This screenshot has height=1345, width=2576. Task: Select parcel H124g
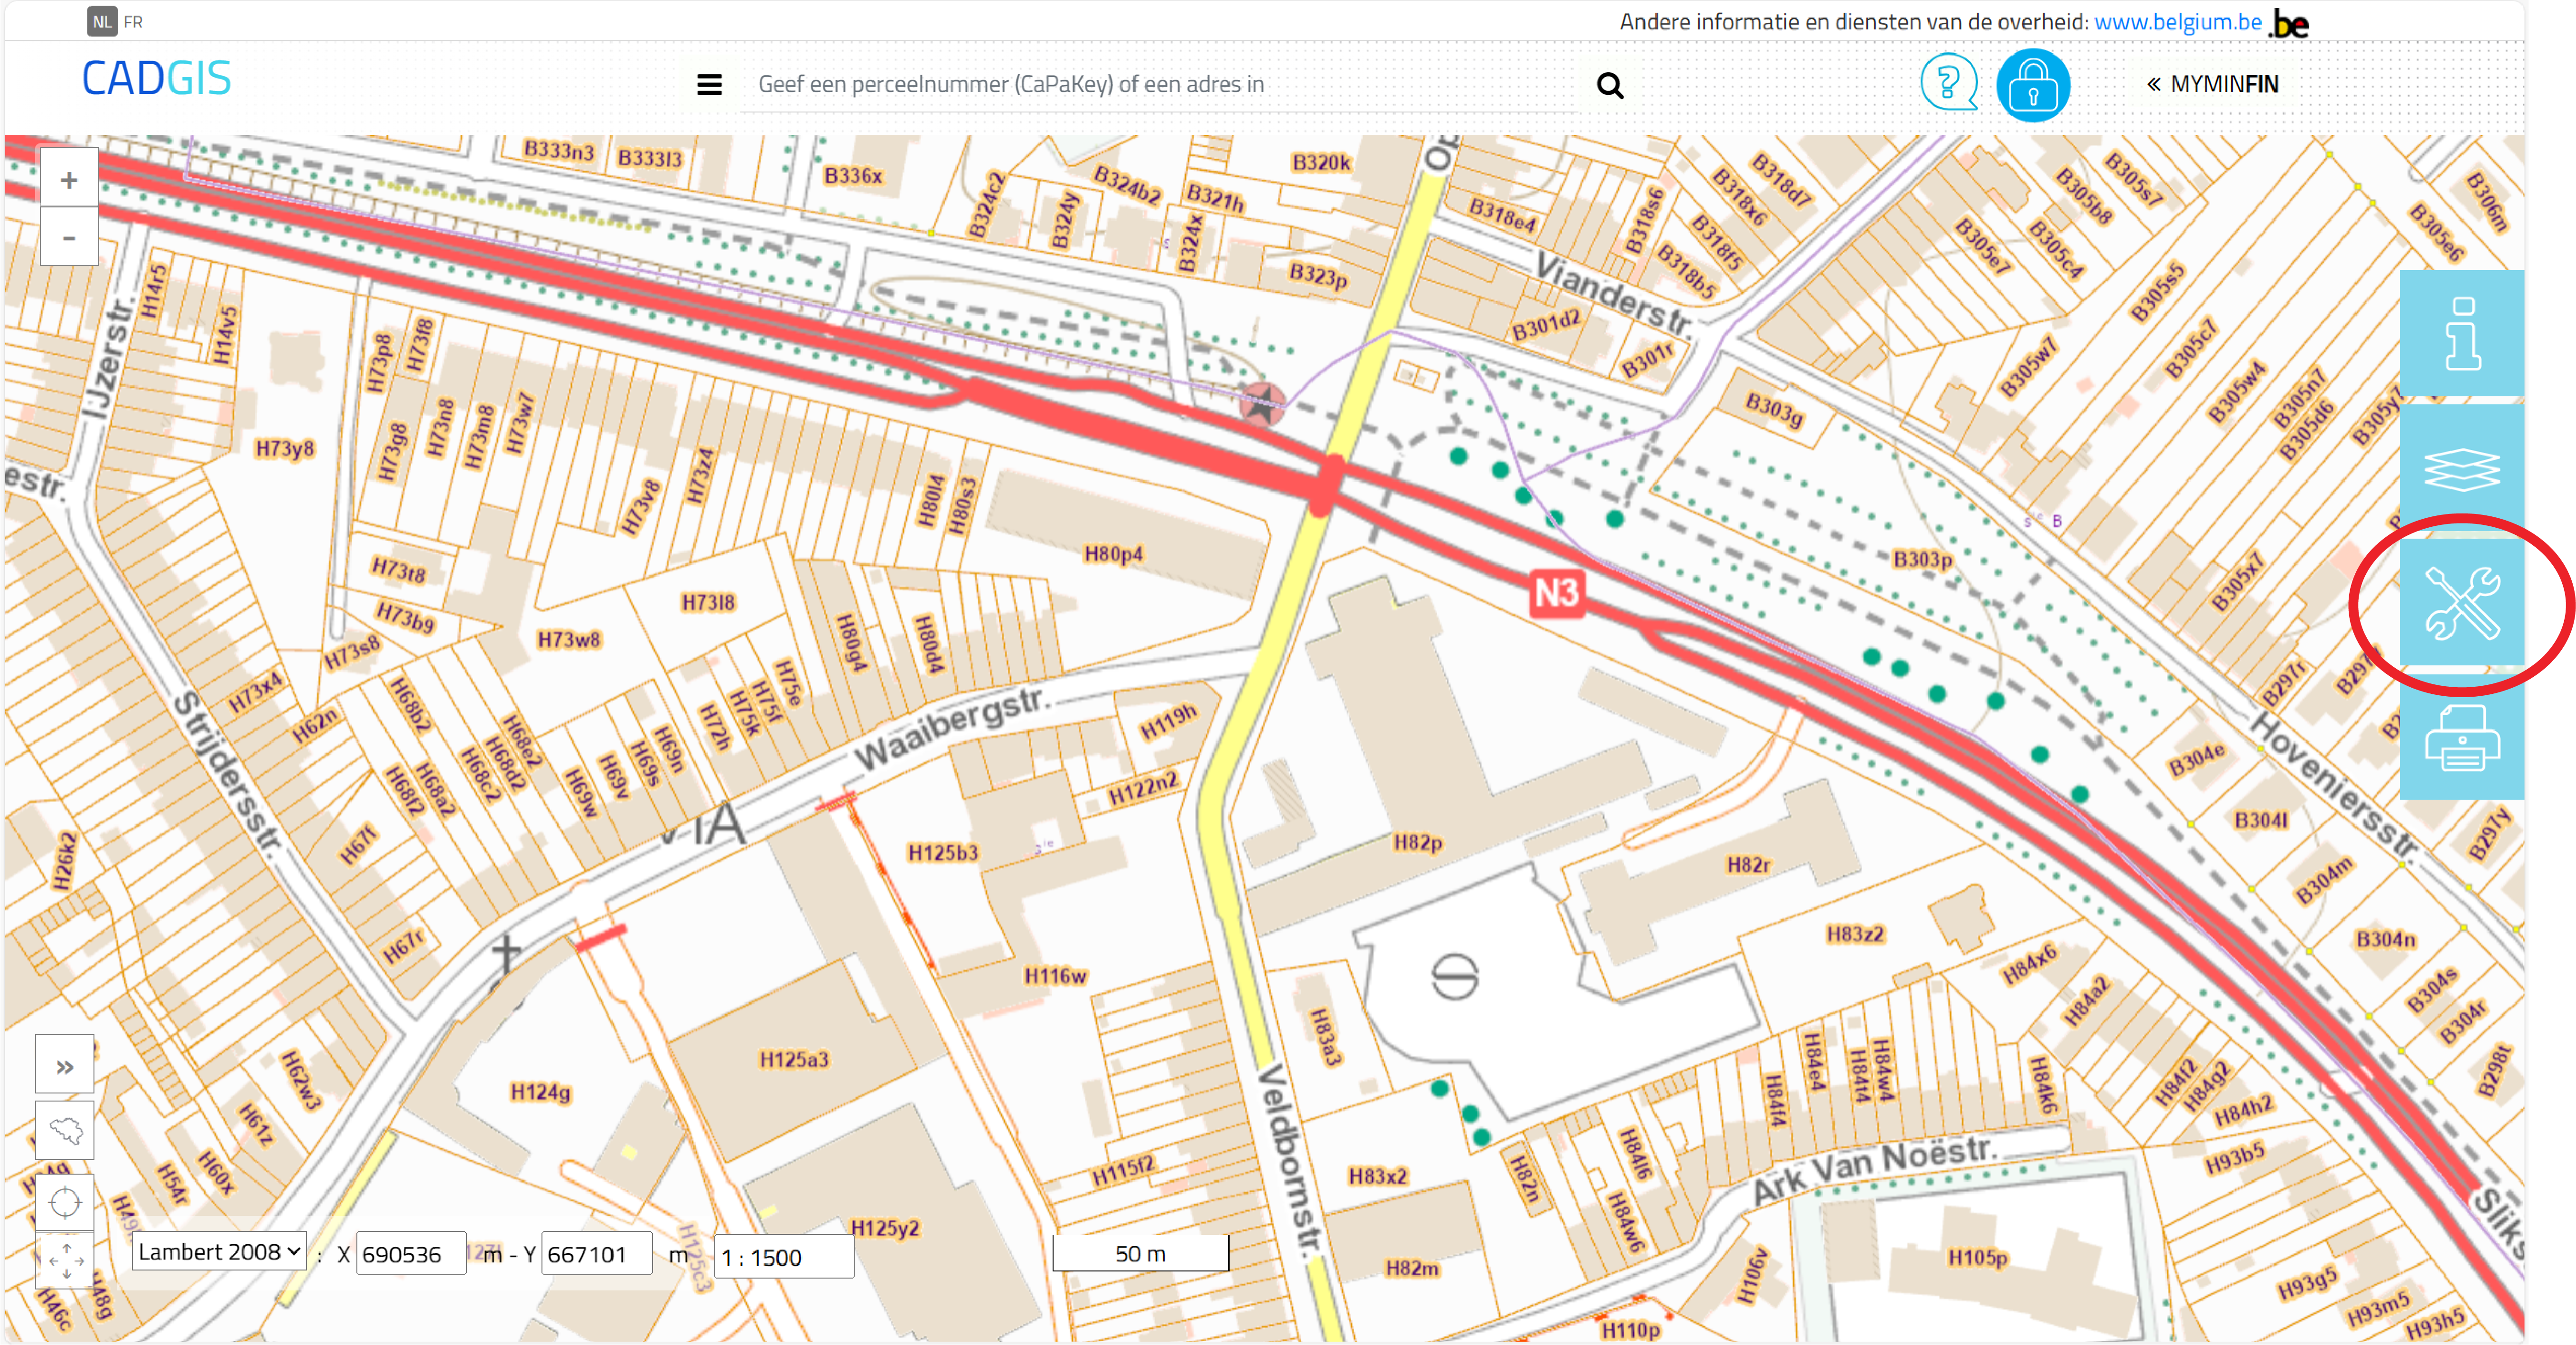[541, 1092]
